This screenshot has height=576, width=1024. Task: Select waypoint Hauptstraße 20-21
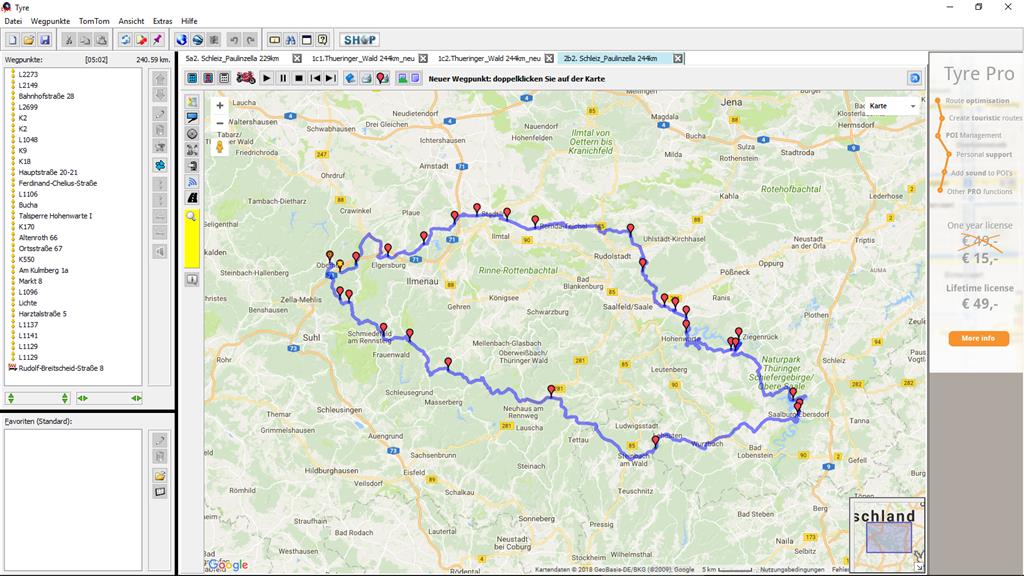pyautogui.click(x=48, y=172)
